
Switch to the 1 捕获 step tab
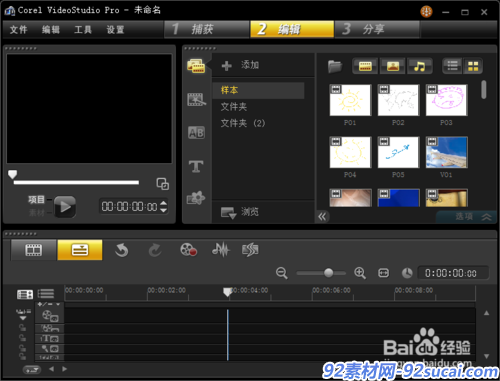207,29
